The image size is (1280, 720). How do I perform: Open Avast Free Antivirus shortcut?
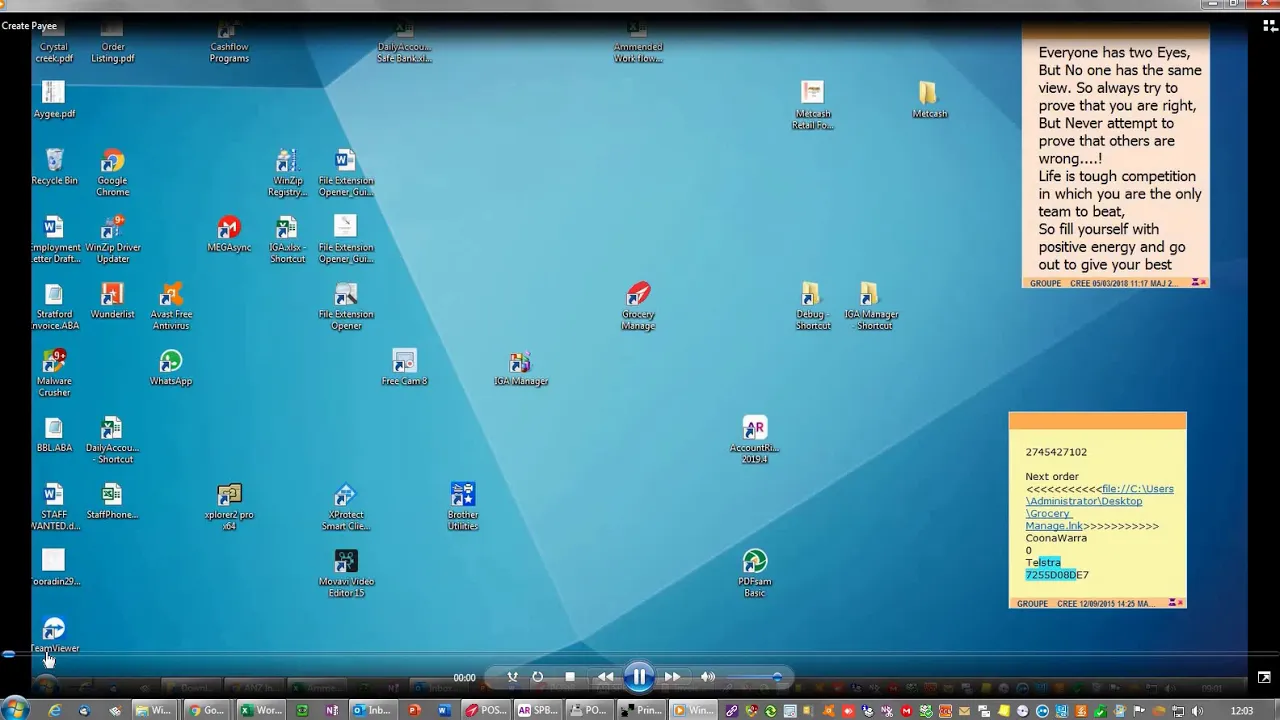pyautogui.click(x=171, y=307)
